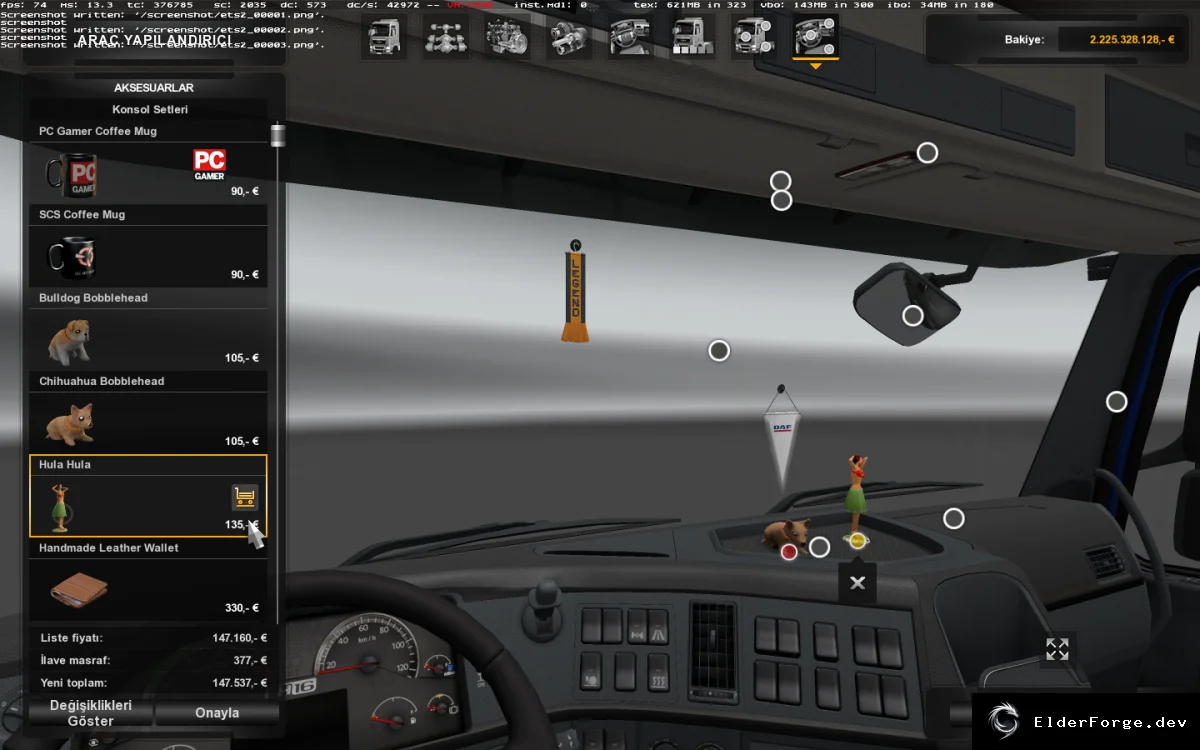Image resolution: width=1200 pixels, height=750 pixels.
Task: Confirm purchase with Onayla button
Action: click(217, 713)
